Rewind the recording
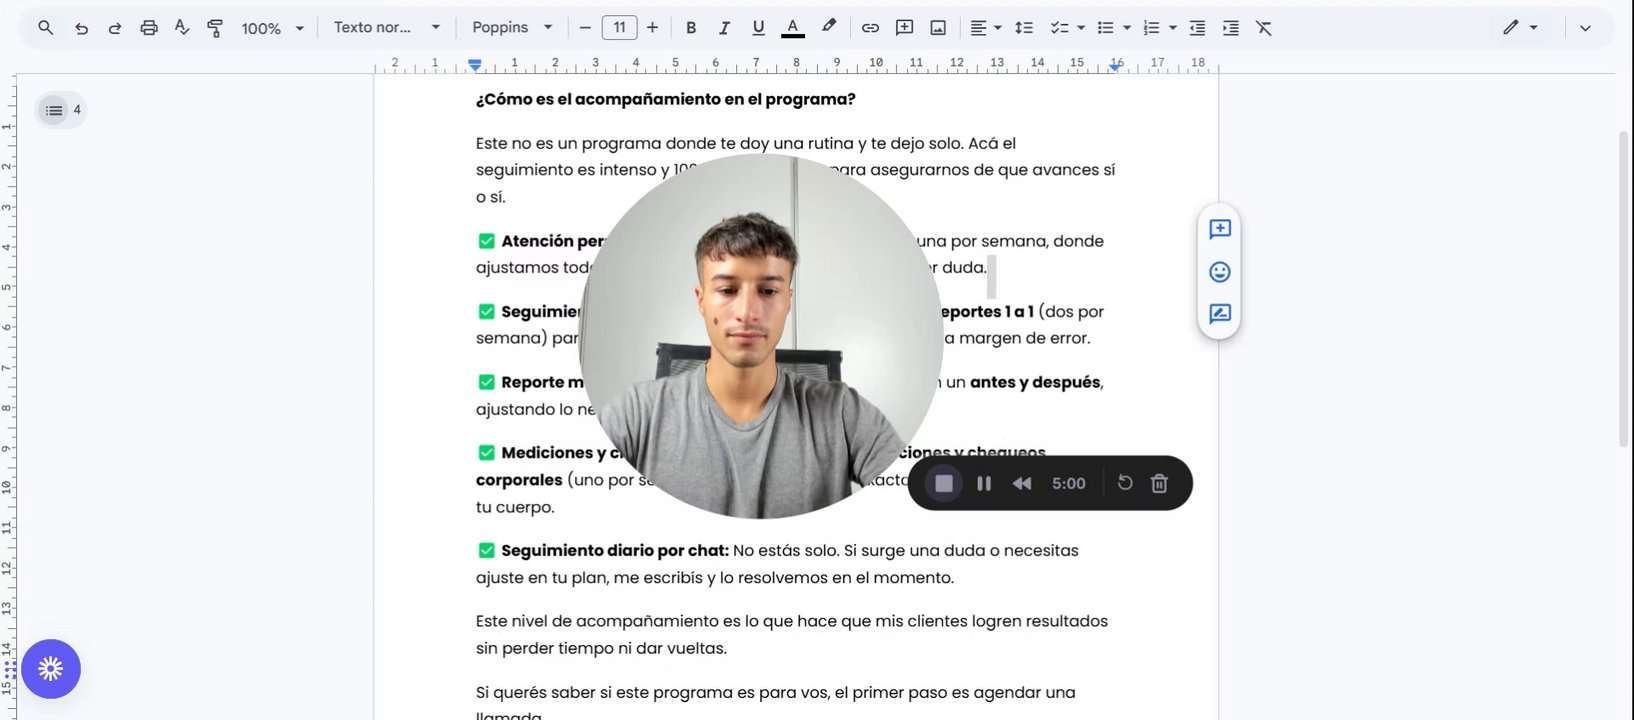Image resolution: width=1634 pixels, height=720 pixels. click(1021, 483)
